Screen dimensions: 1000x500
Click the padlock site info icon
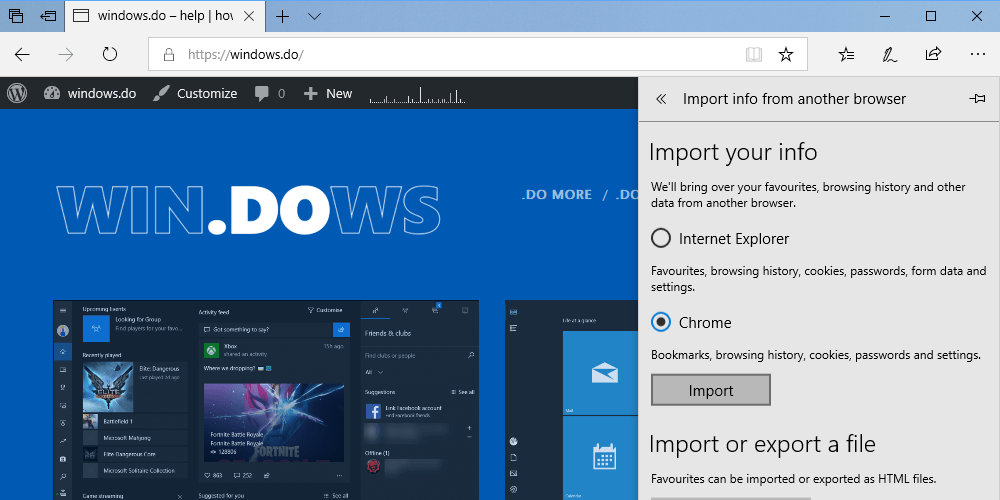(x=169, y=55)
